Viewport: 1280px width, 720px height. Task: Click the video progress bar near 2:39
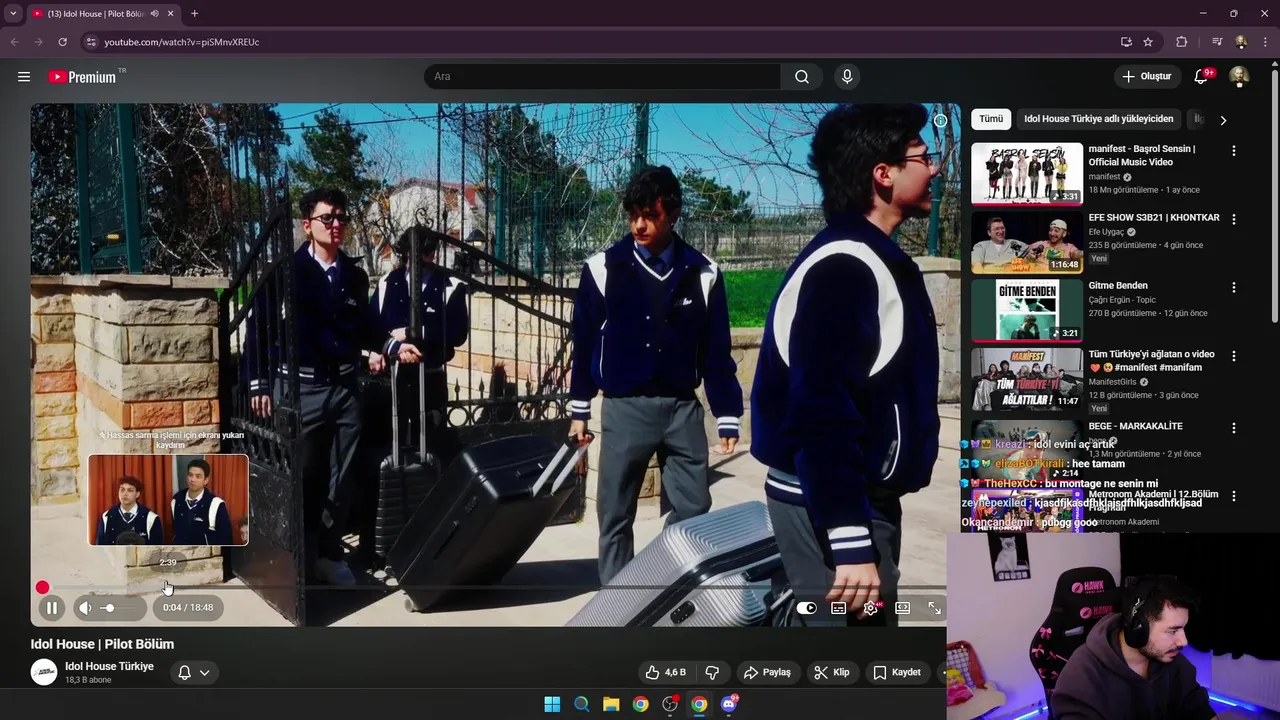pyautogui.click(x=168, y=587)
